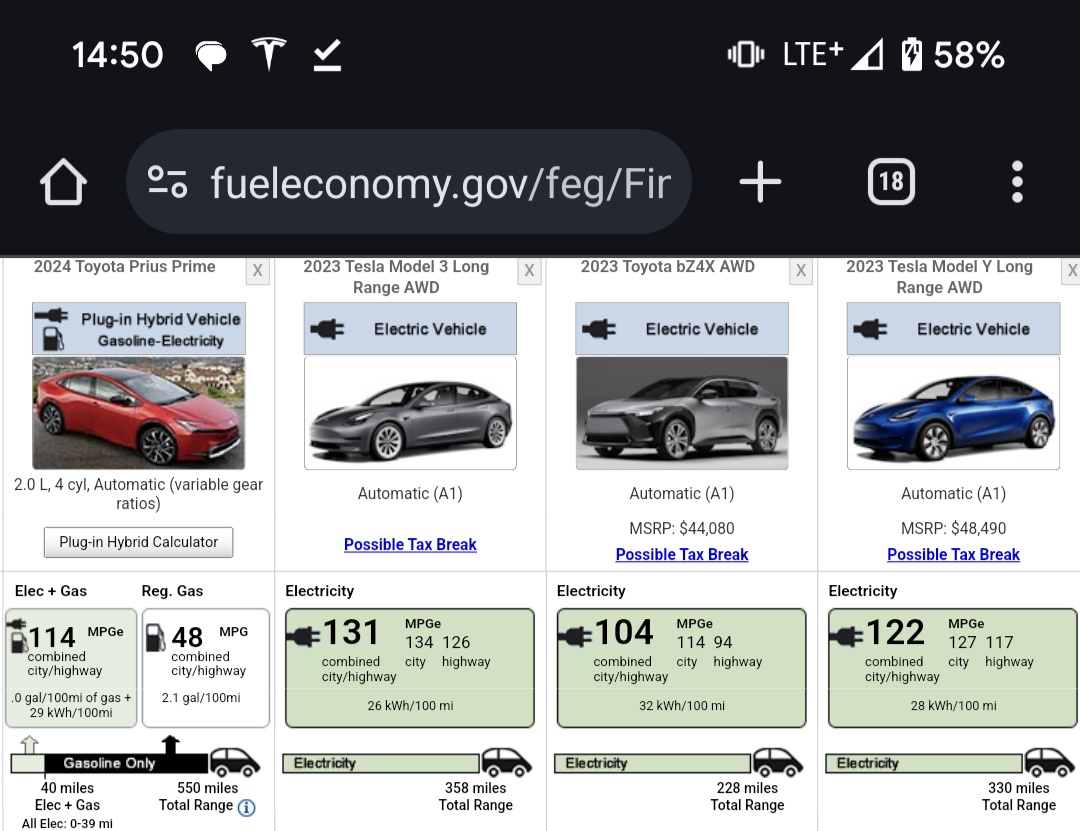The width and height of the screenshot is (1080, 831).
Task: Click the Plug-in Hybrid Calculator button
Action: tap(138, 542)
